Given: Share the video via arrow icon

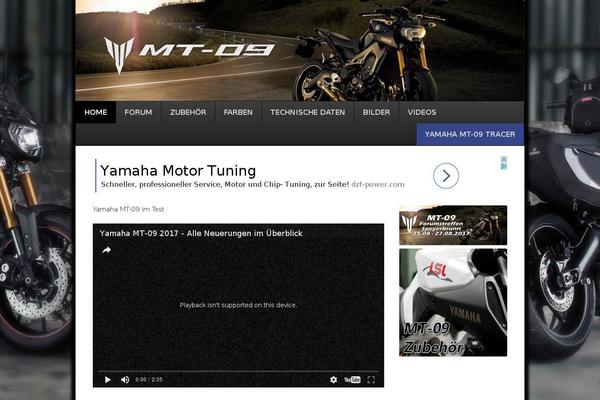Looking at the screenshot, I should coord(106,250).
